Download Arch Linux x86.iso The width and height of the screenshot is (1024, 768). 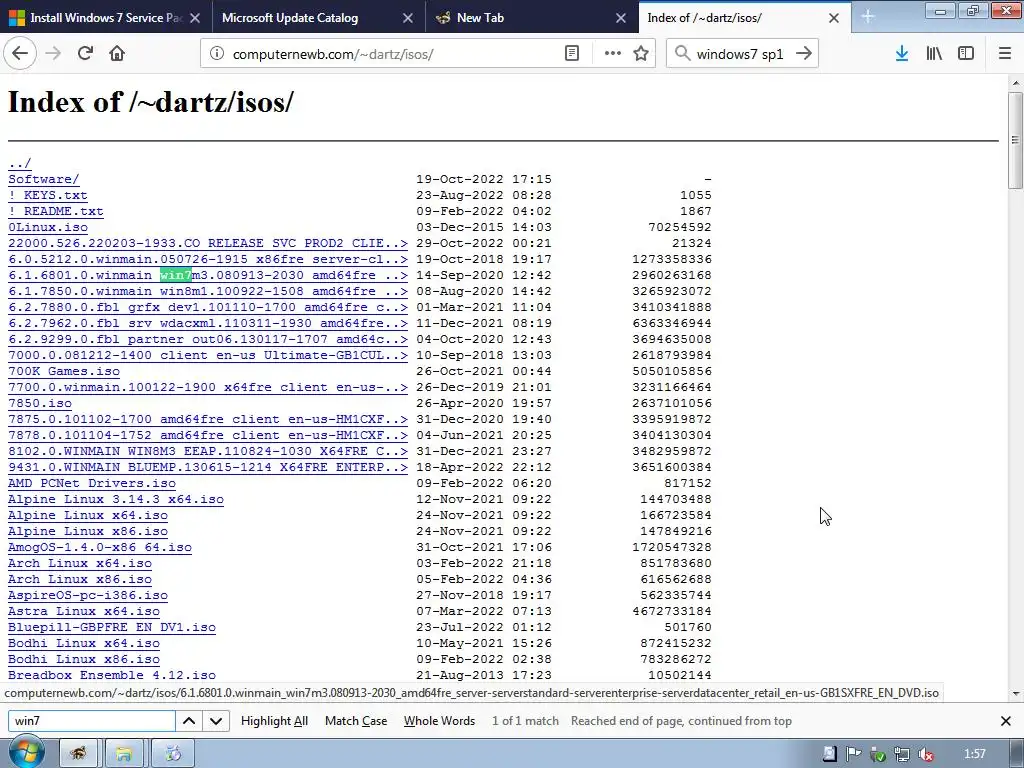coord(80,579)
